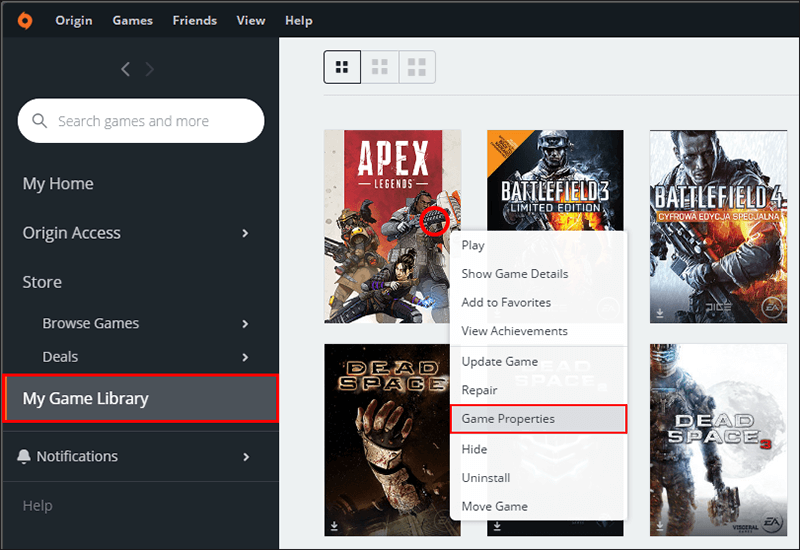Go forward with the right arrow
Viewport: 800px width, 550px height.
point(149,69)
